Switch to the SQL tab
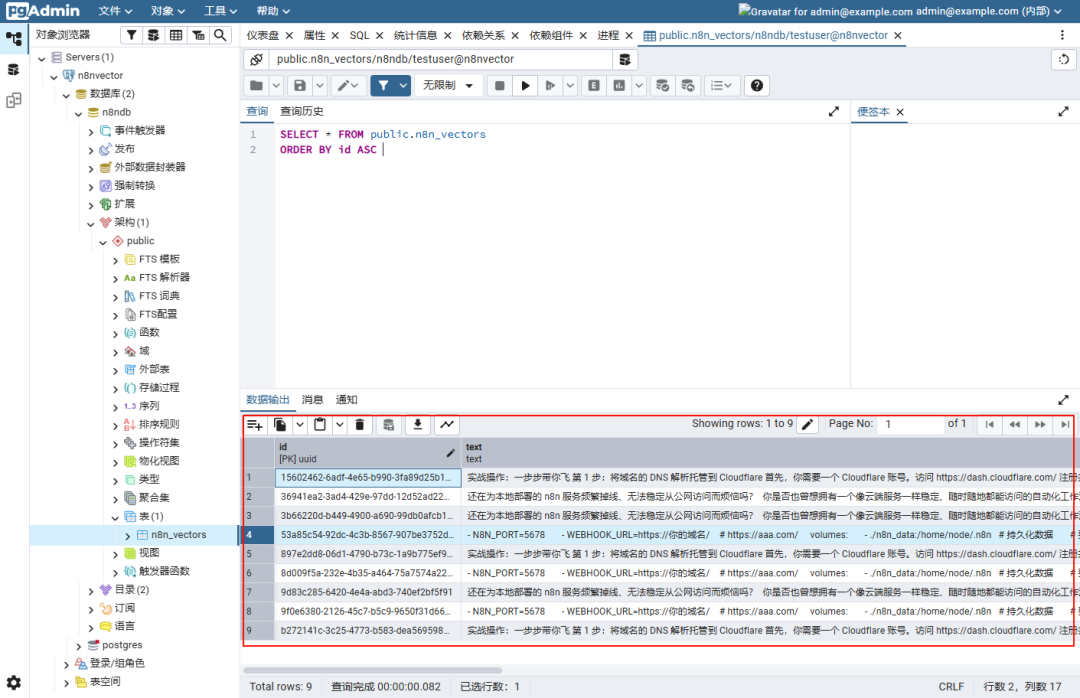Image resolution: width=1080 pixels, height=698 pixels. (359, 35)
